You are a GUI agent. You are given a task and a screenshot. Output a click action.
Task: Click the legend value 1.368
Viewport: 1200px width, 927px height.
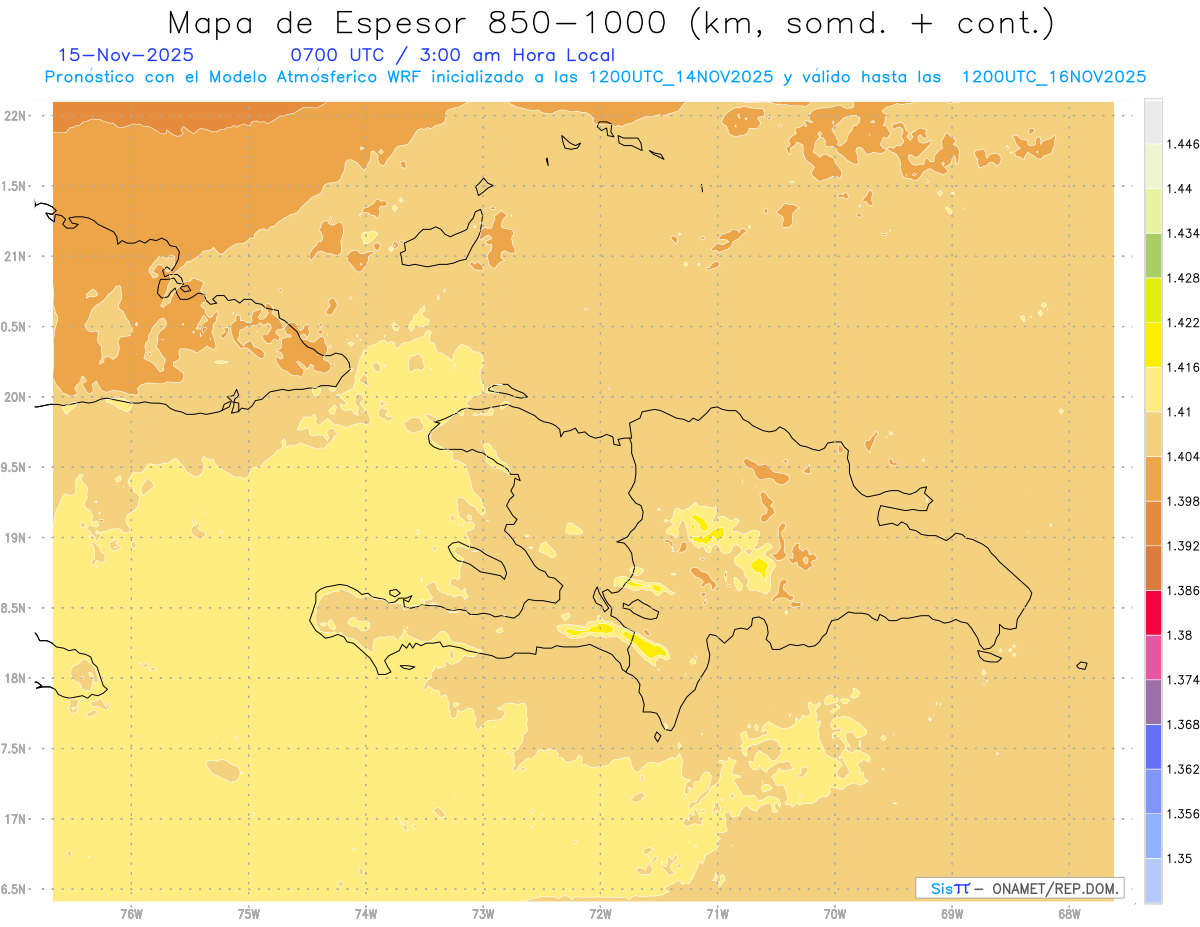point(1185,724)
